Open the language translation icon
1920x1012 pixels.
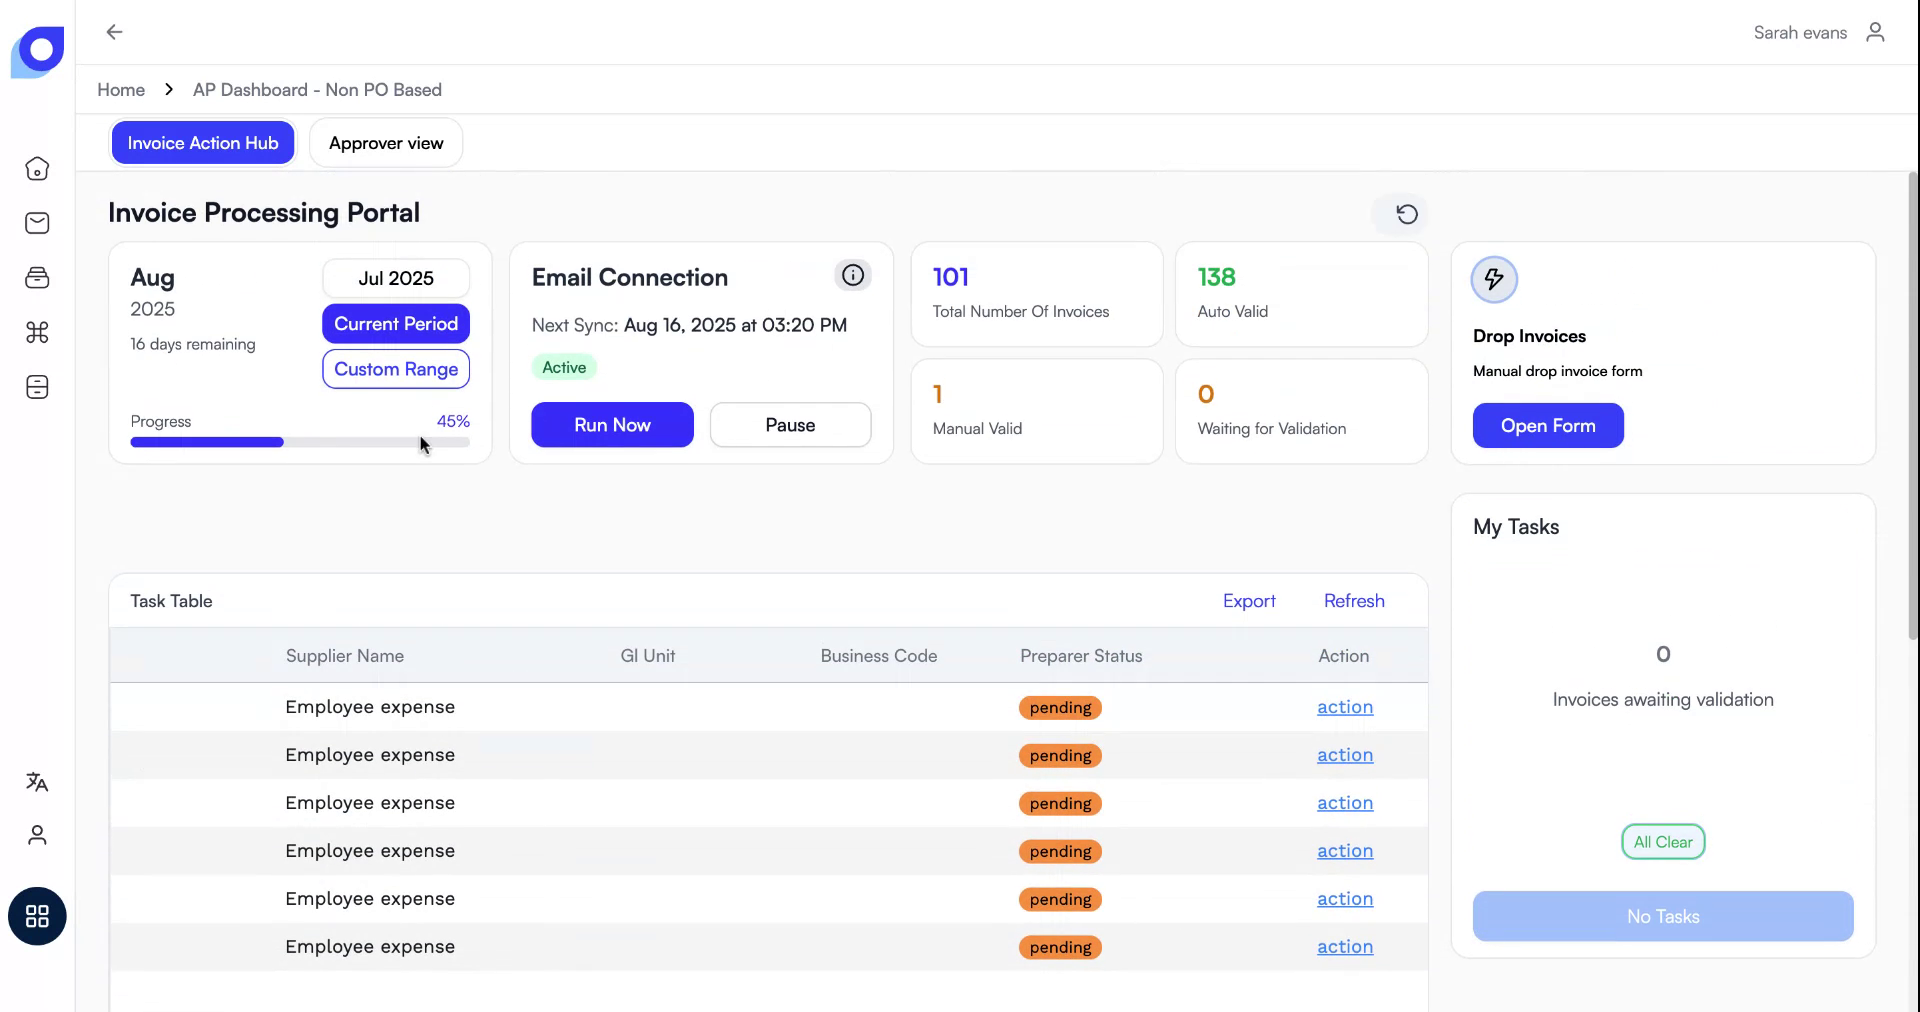[x=36, y=782]
